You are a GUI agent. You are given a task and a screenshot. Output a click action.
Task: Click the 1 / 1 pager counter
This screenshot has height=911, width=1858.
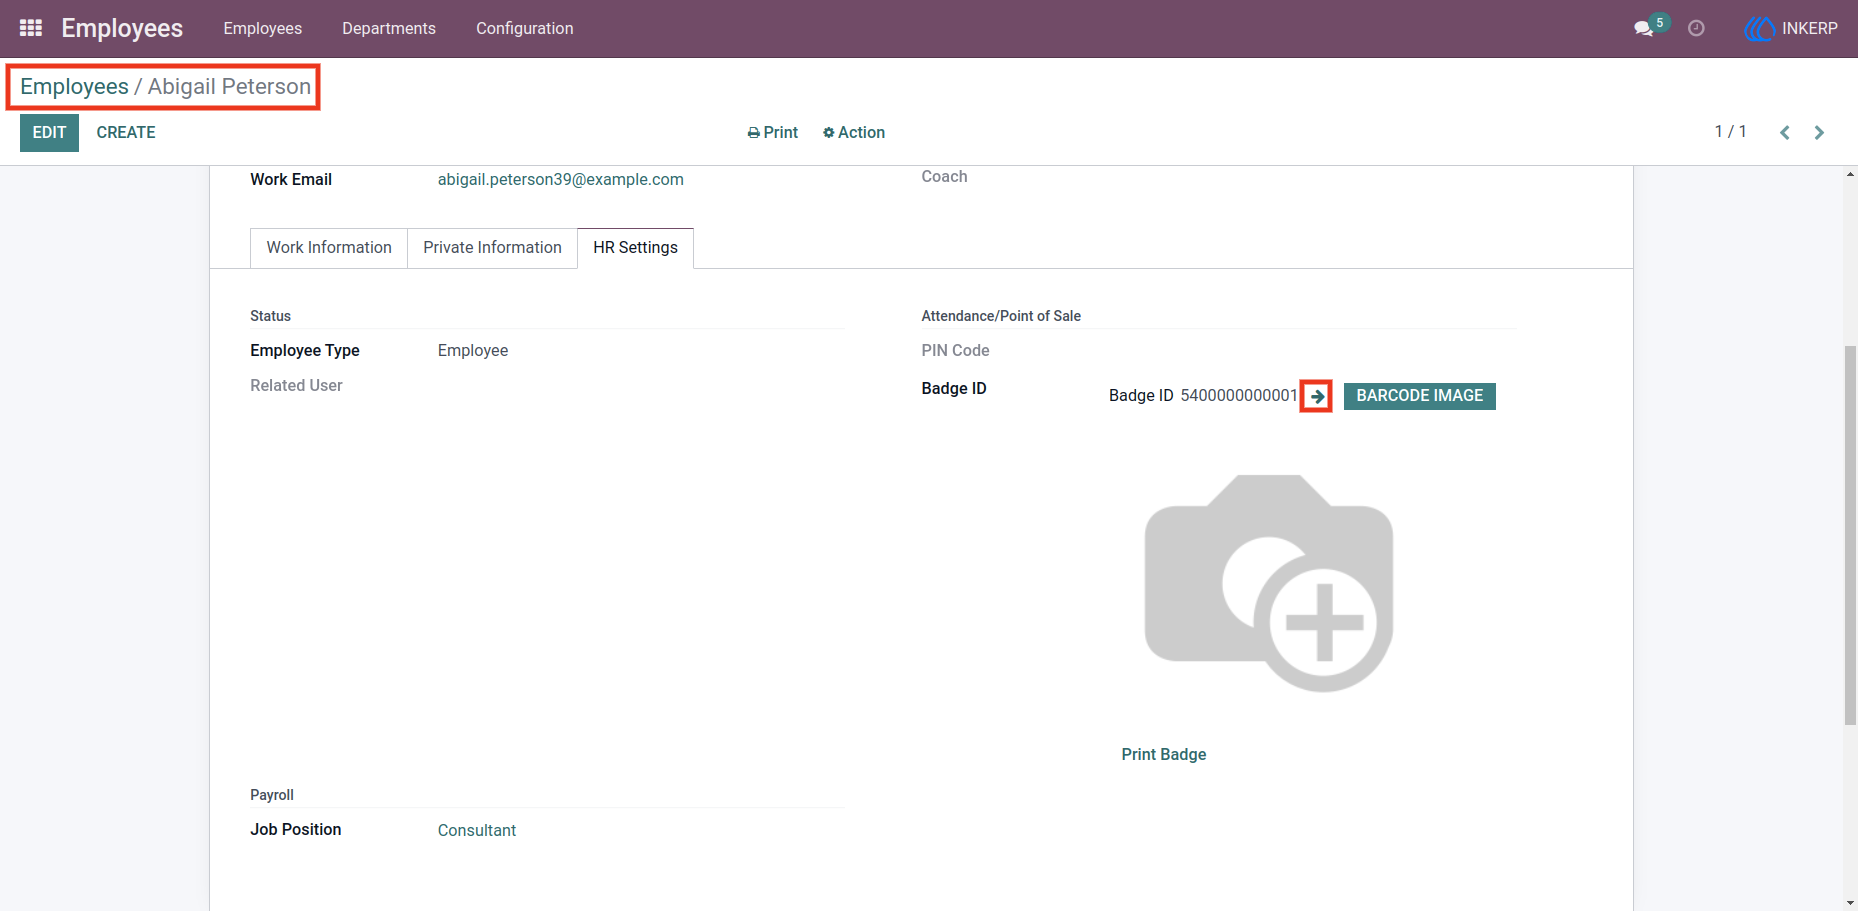click(1731, 131)
